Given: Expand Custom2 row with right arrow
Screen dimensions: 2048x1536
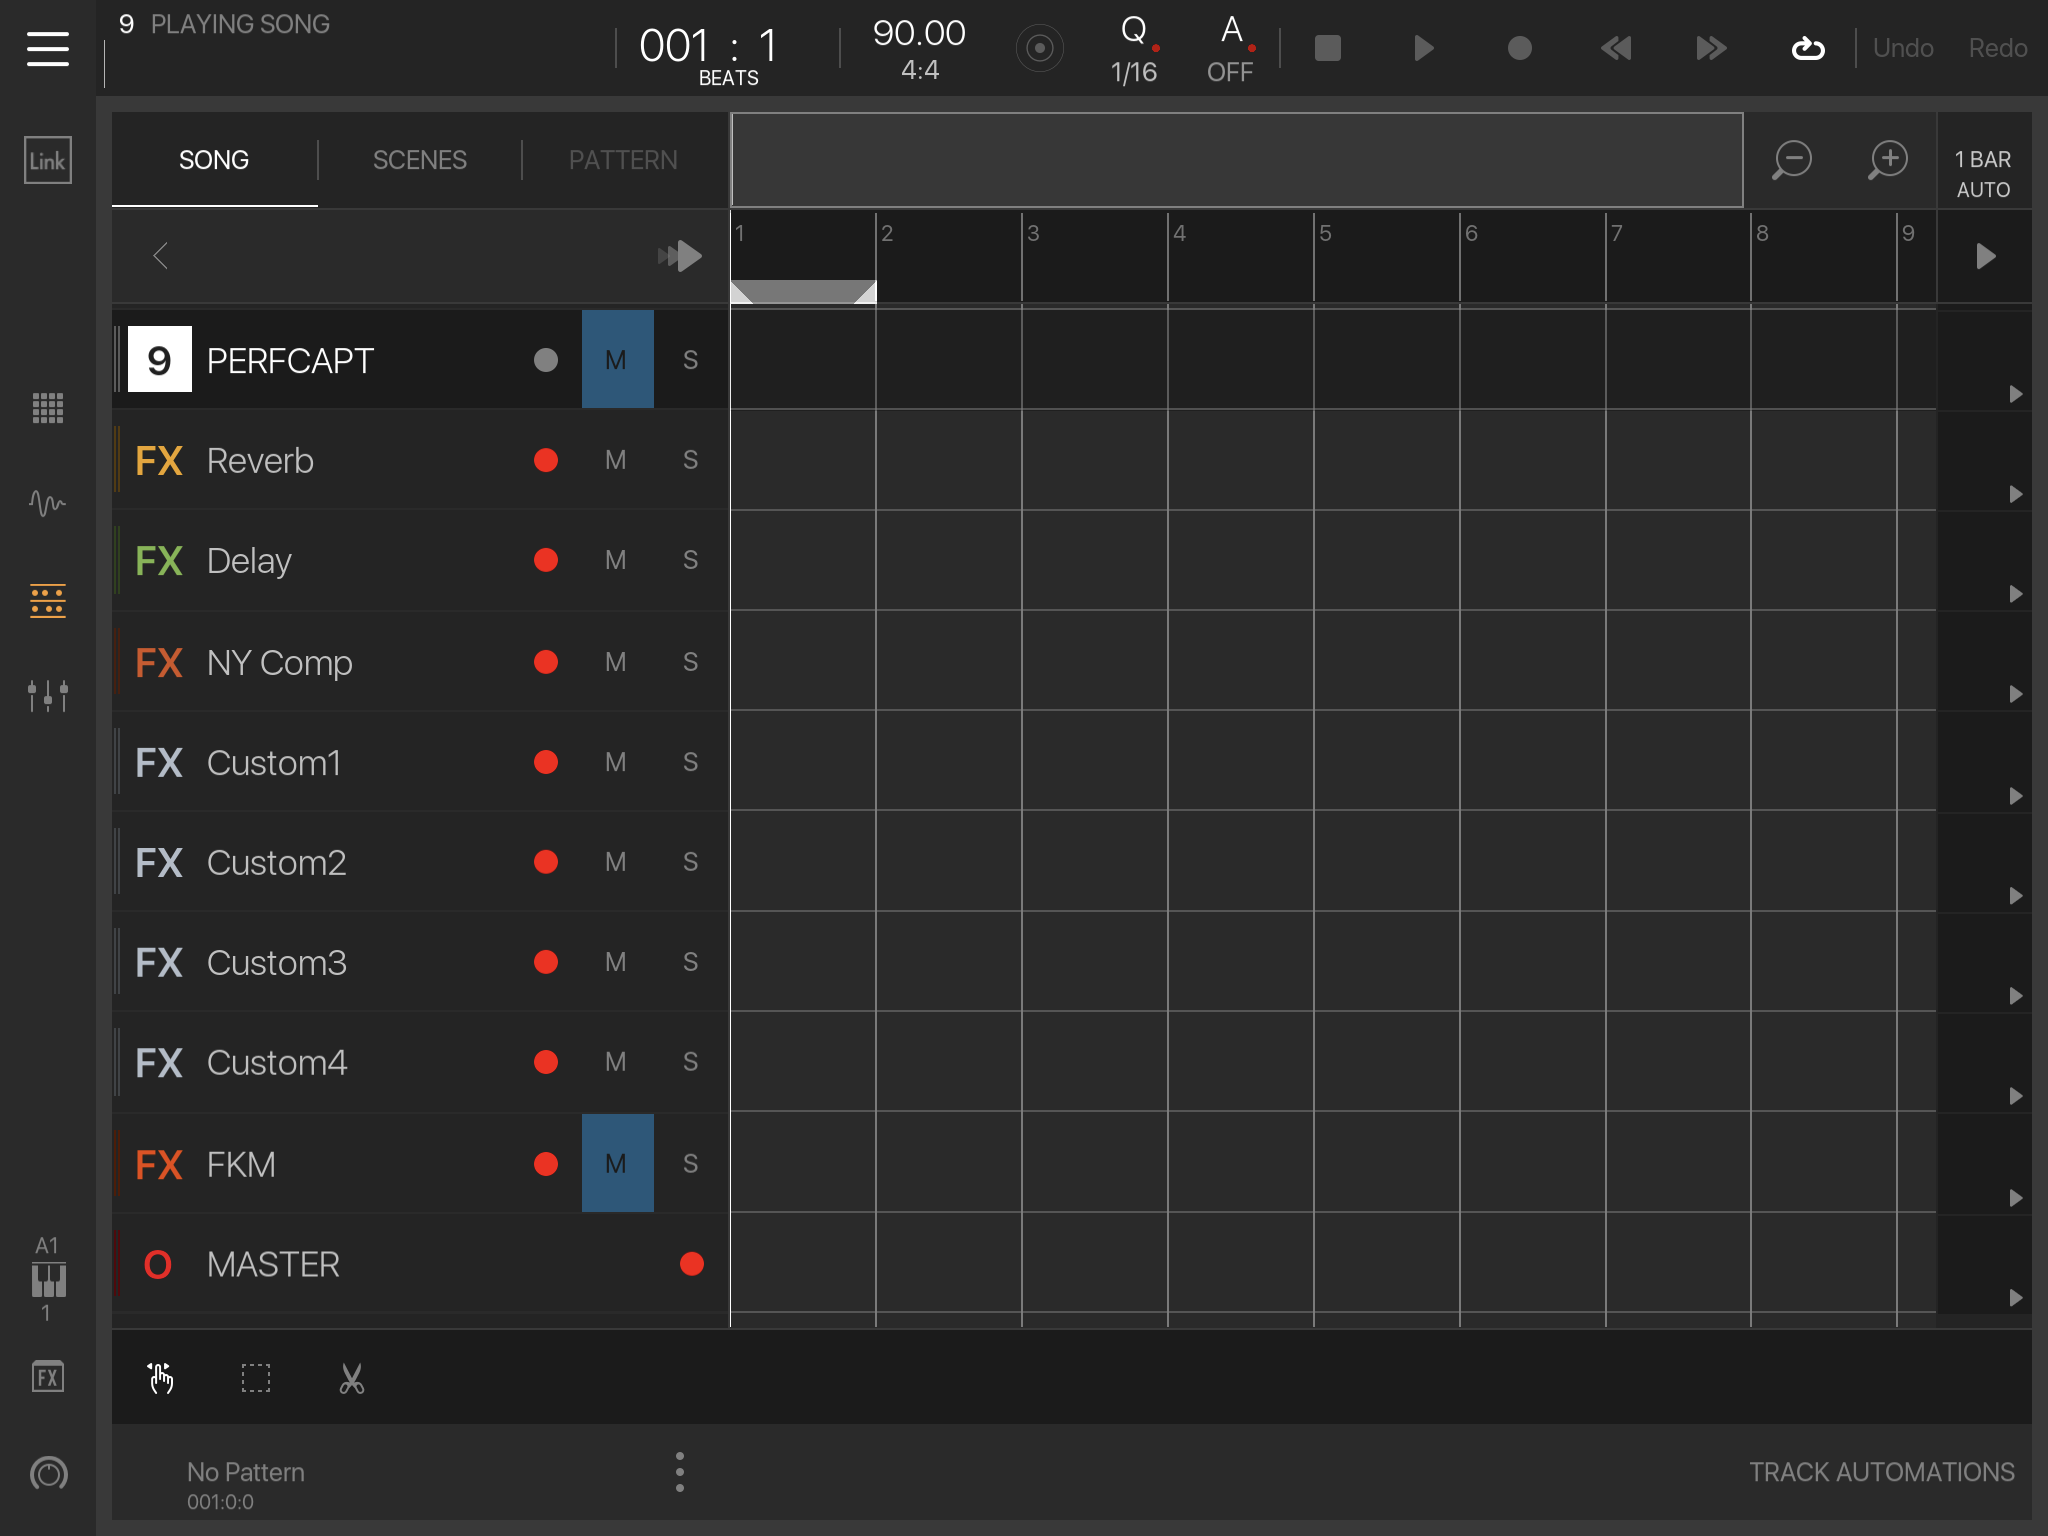Looking at the screenshot, I should click(x=2016, y=896).
